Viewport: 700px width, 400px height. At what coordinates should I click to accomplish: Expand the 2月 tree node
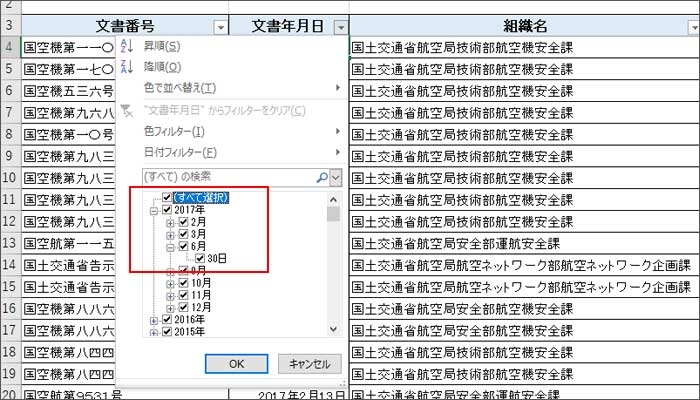(170, 223)
